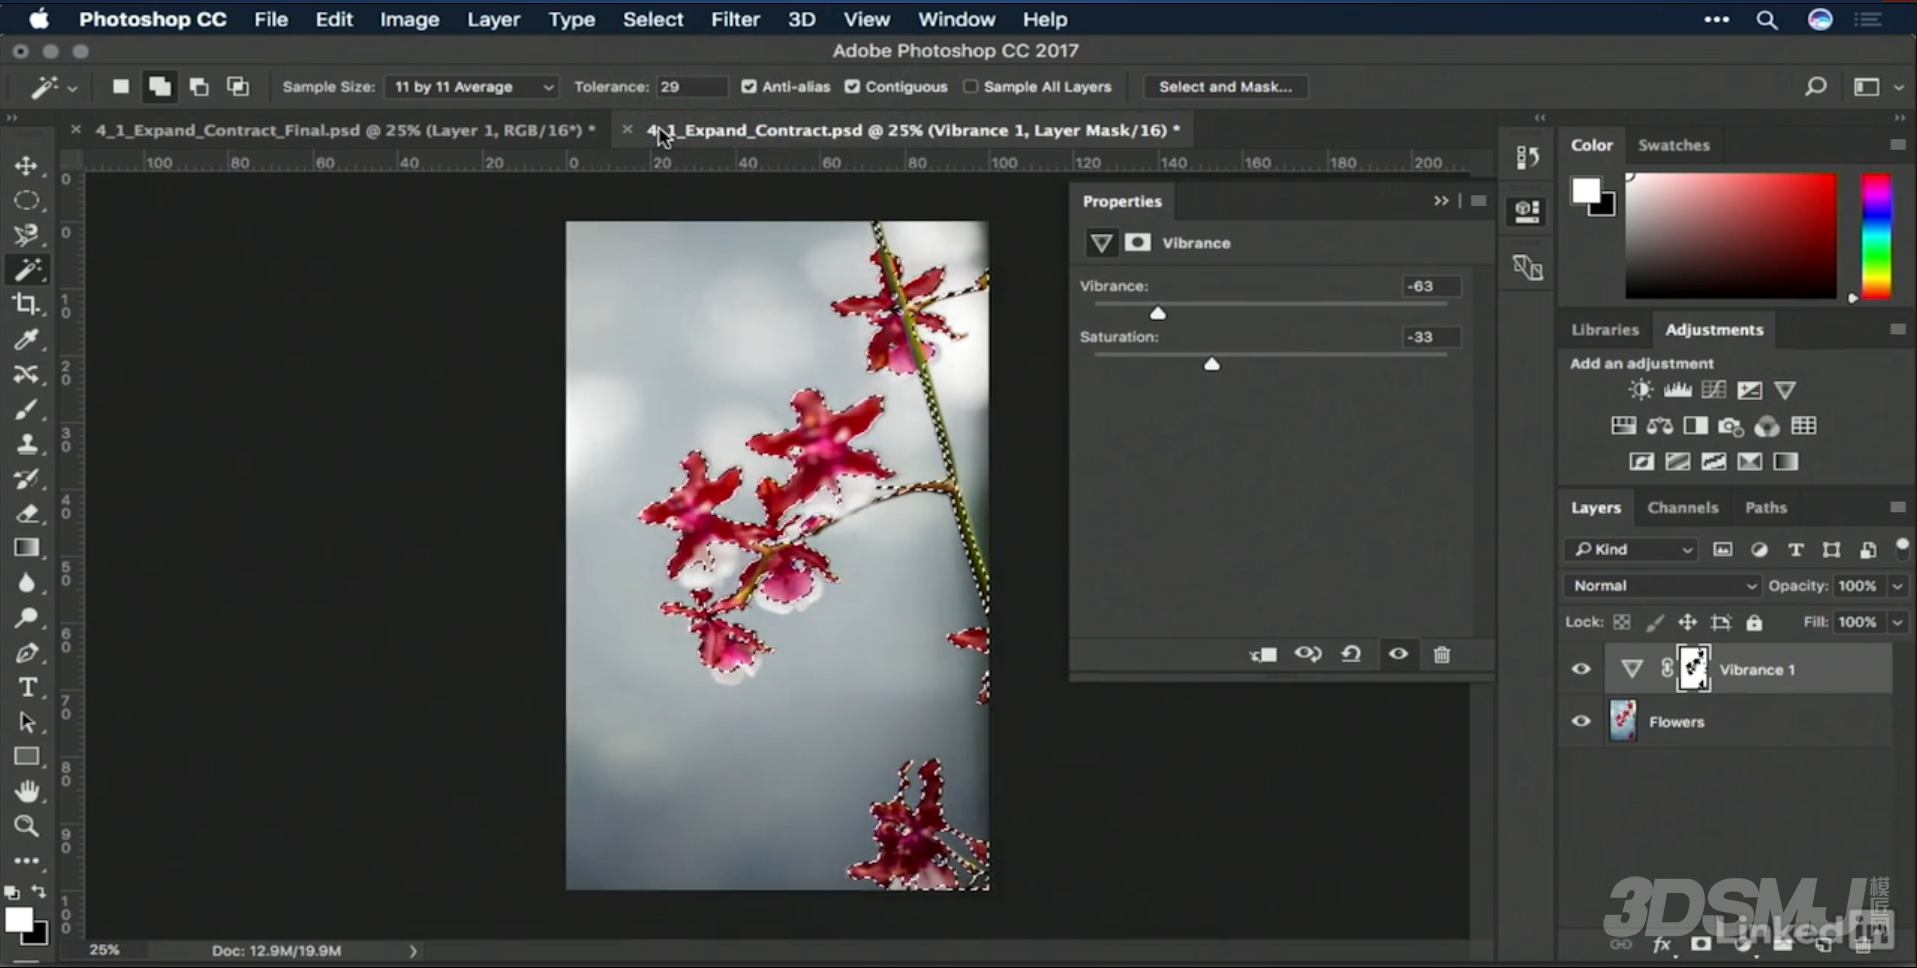Select the Crop tool
The width and height of the screenshot is (1917, 968).
[27, 304]
